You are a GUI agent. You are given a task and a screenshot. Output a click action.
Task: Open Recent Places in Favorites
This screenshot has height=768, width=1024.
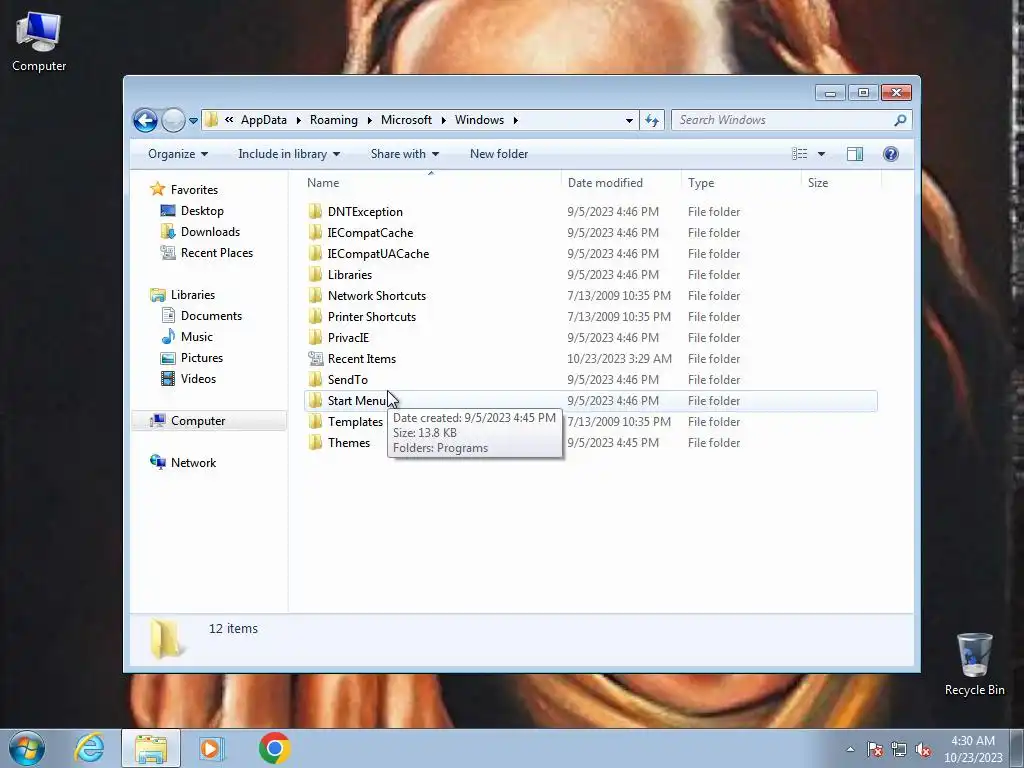(216, 253)
